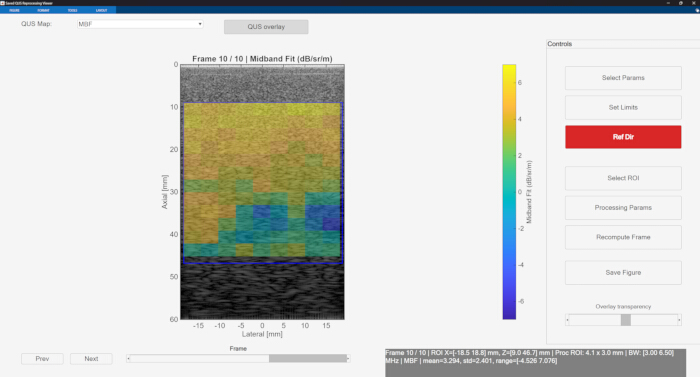Close the QUS Reprocessing Viewer window
Image resolution: width=700 pixels, height=377 pixels.
click(694, 3)
